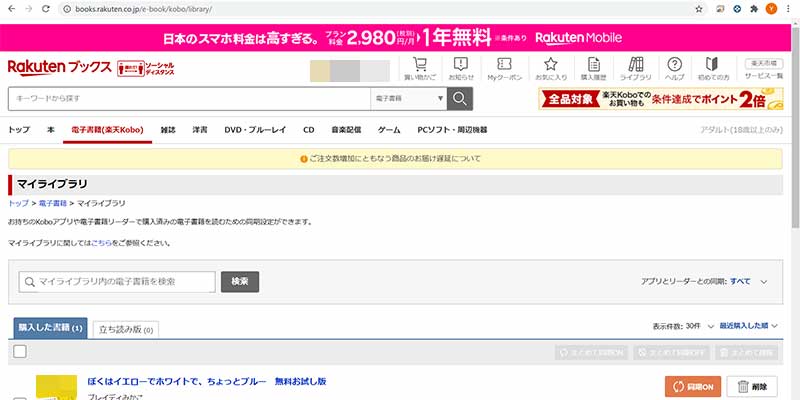Select the トップ navigation item
800x400 pixels.
pos(19,130)
